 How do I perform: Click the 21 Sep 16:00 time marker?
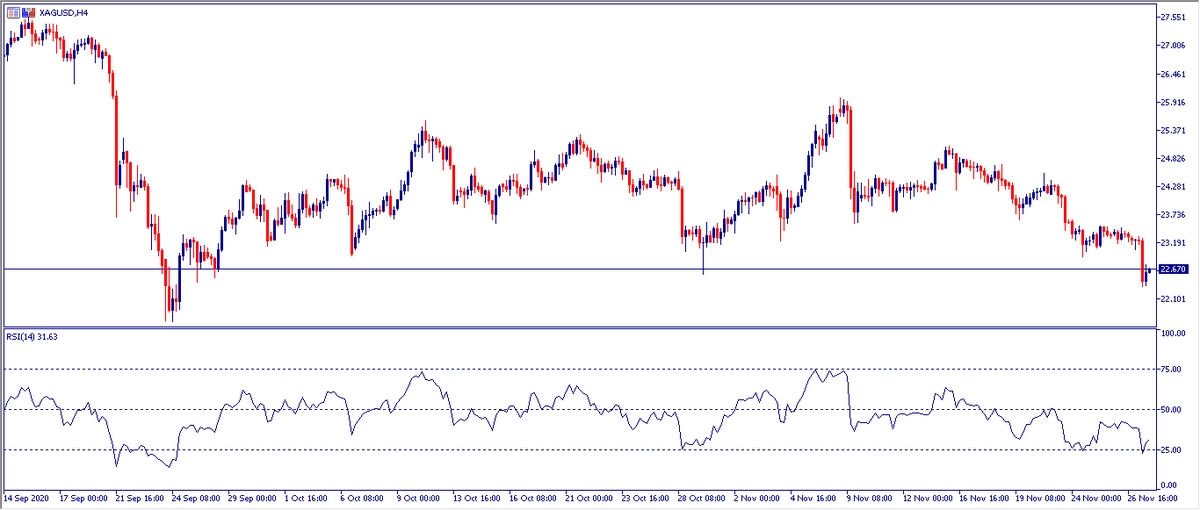pos(141,497)
